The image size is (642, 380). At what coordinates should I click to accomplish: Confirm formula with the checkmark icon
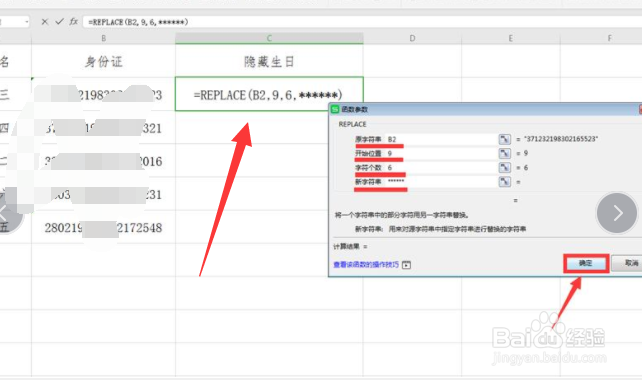(59, 21)
